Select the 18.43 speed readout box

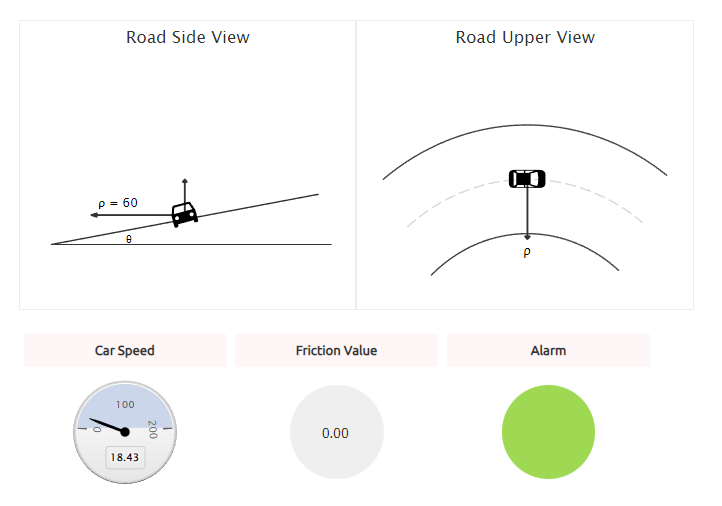click(125, 457)
